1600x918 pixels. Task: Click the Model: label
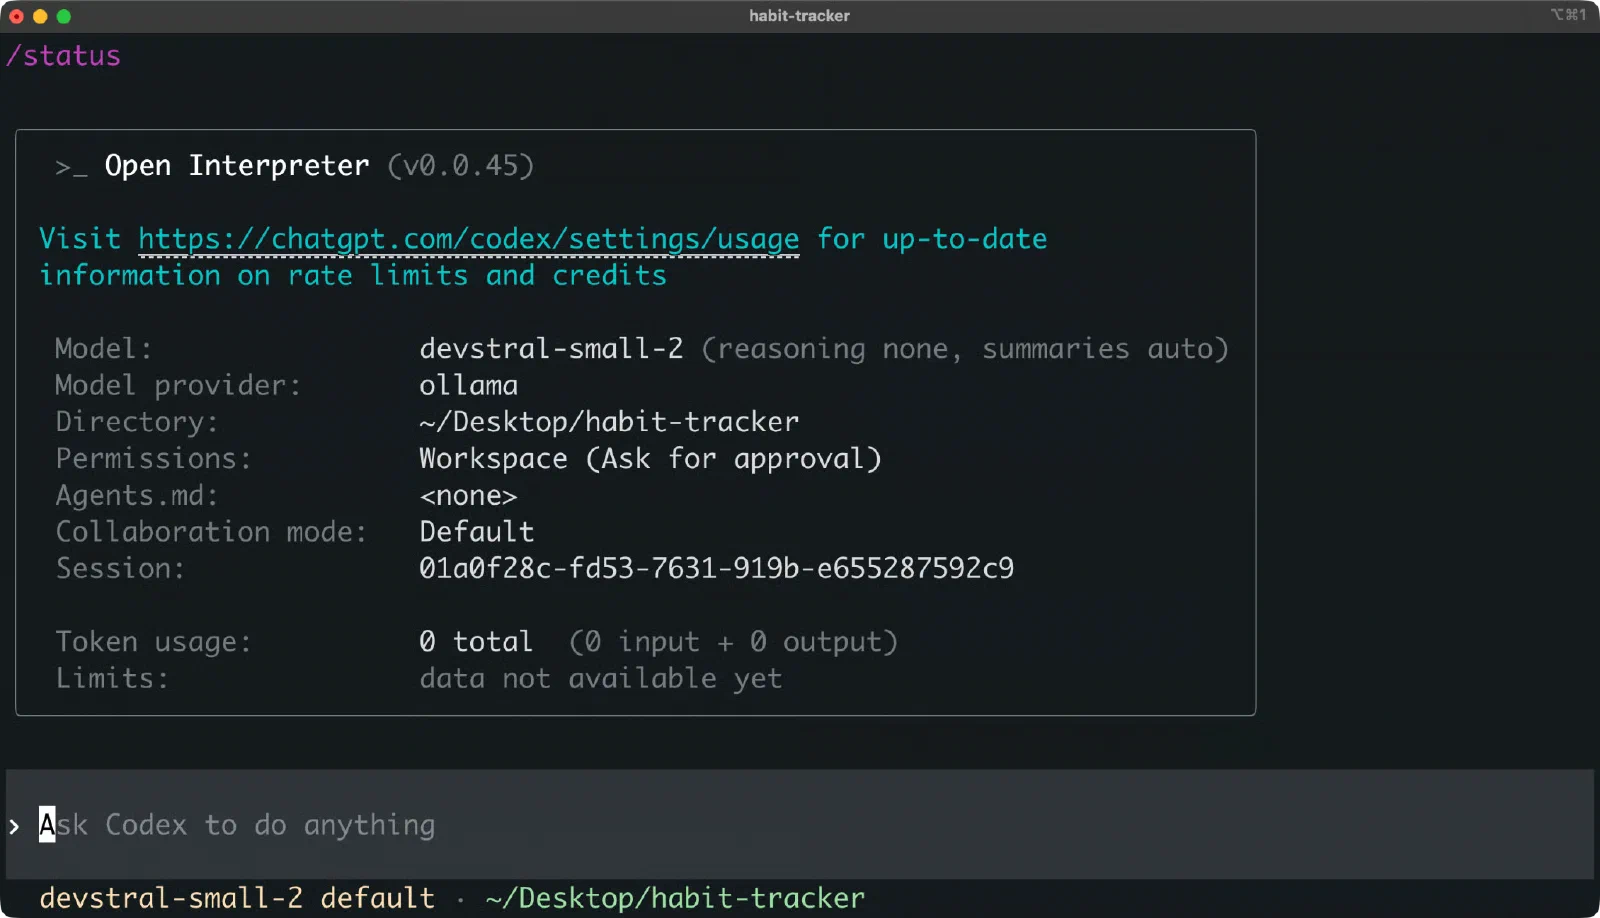[x=104, y=349]
